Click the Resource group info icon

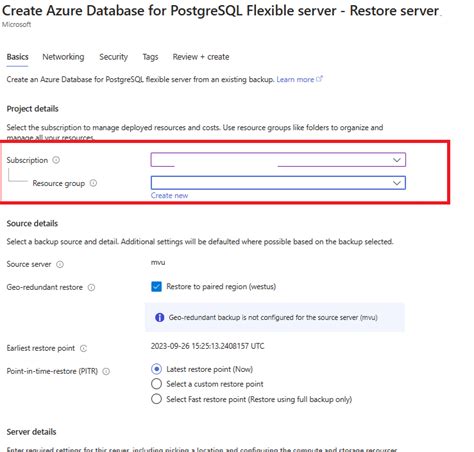pyautogui.click(x=93, y=183)
